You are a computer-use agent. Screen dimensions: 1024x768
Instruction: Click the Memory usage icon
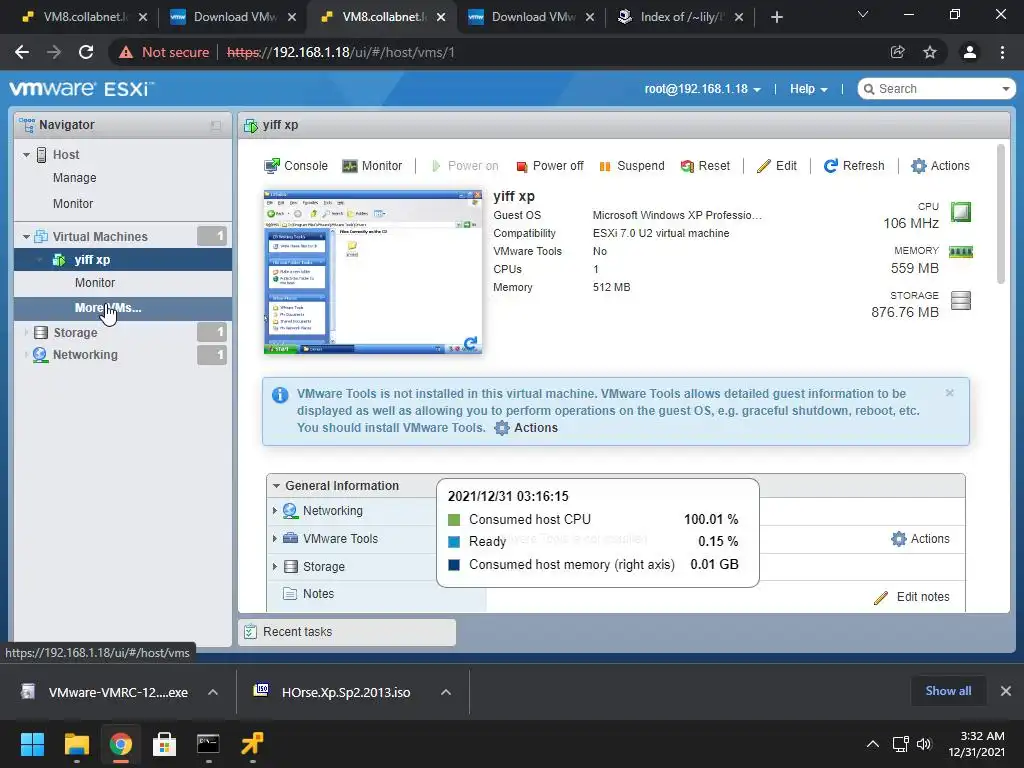(x=961, y=251)
